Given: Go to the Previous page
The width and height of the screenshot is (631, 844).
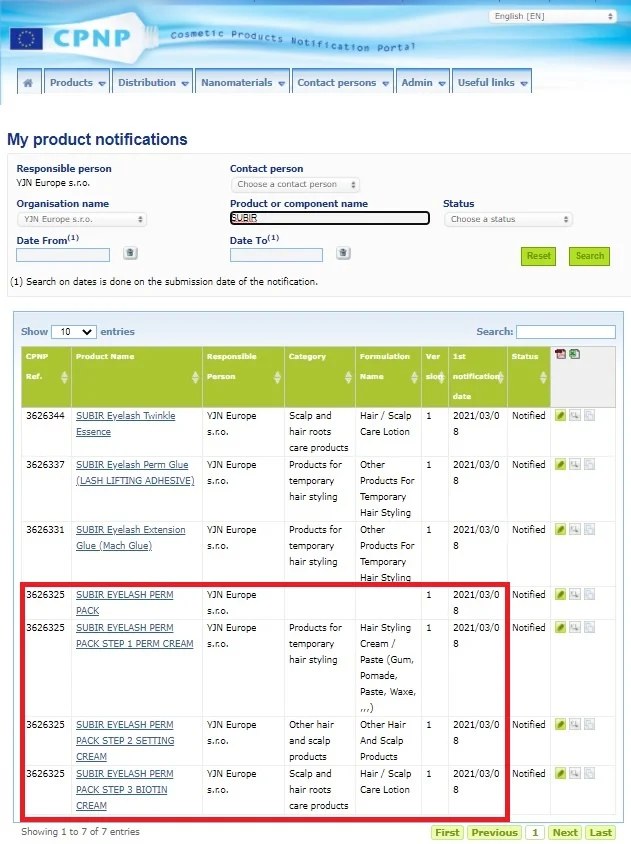Looking at the screenshot, I should pyautogui.click(x=494, y=832).
